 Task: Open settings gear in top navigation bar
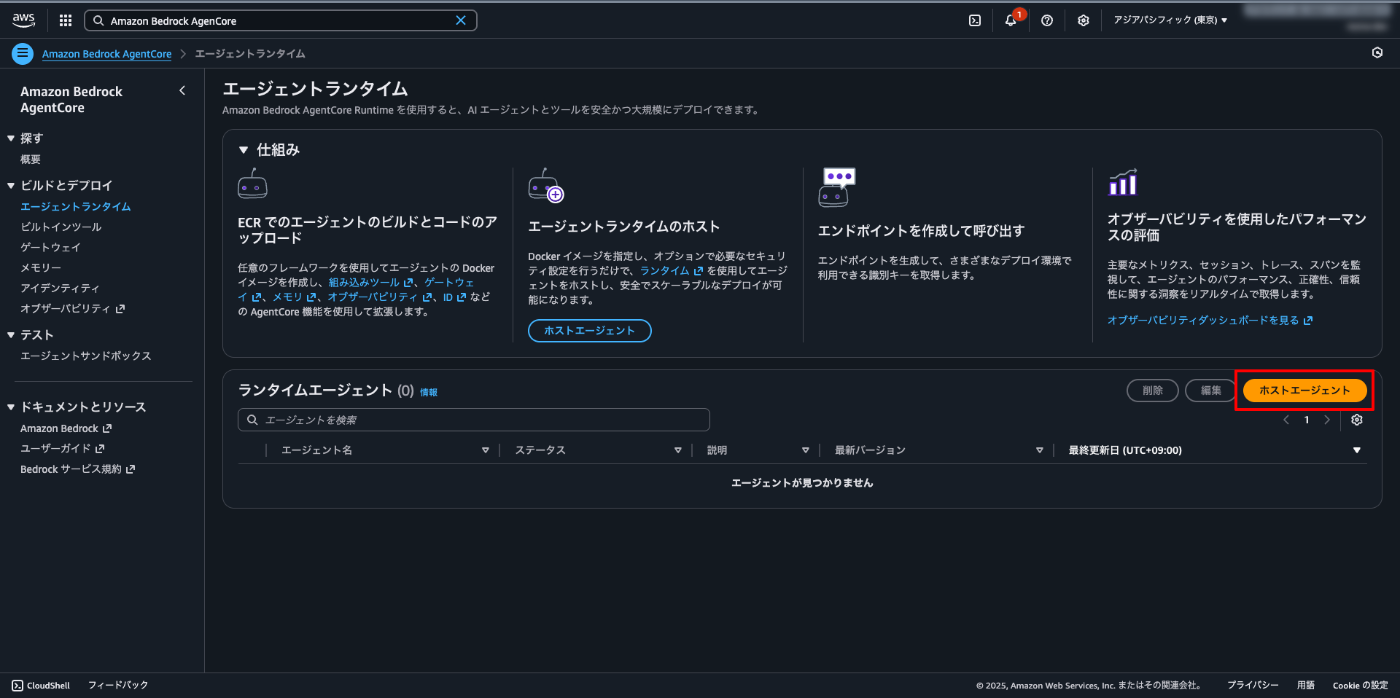1083,20
